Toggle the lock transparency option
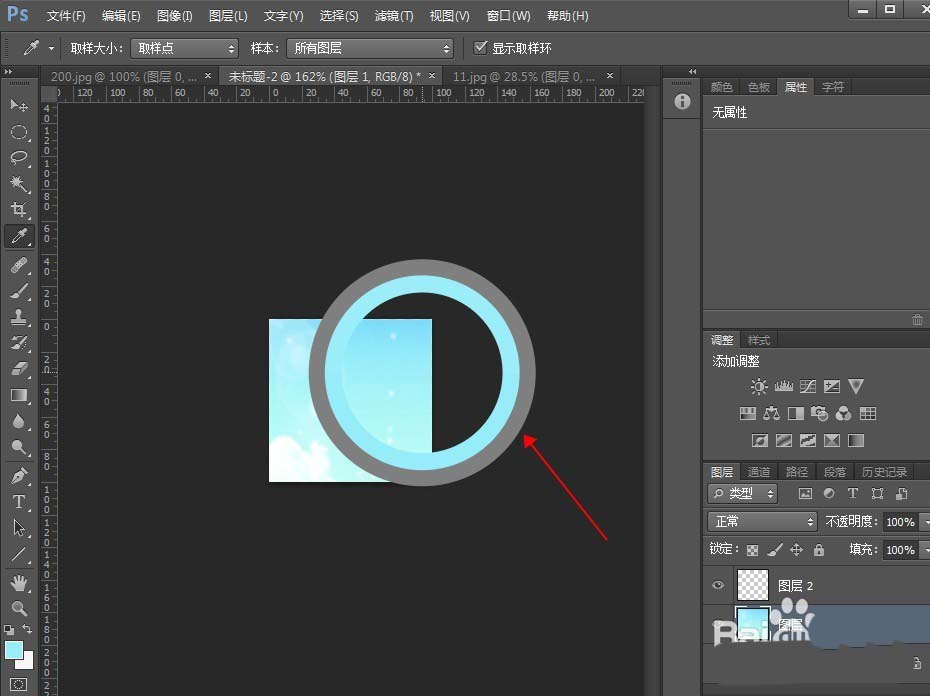 click(x=752, y=549)
